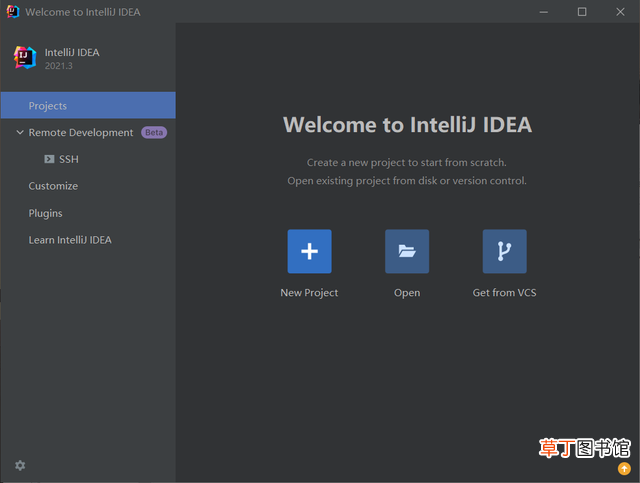Viewport: 640px width, 483px height.
Task: Click the IntelliJ icon in title bar
Action: (x=13, y=11)
